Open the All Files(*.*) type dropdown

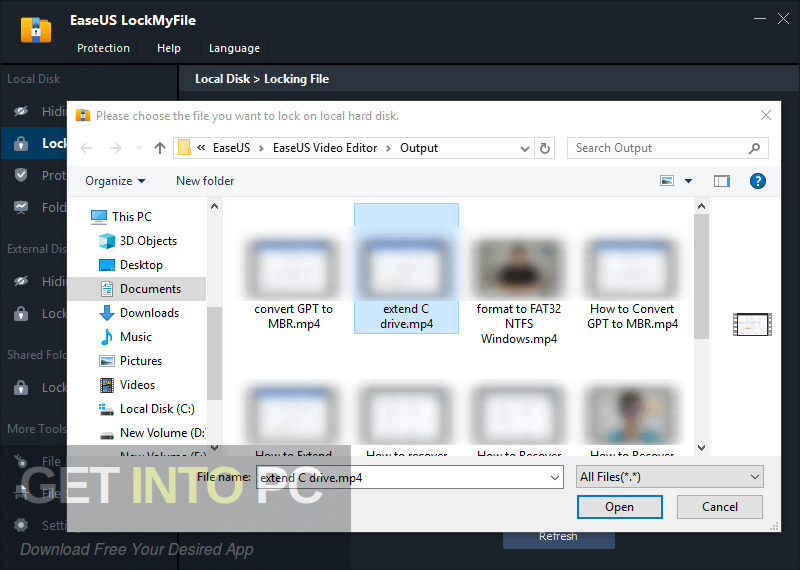point(669,477)
